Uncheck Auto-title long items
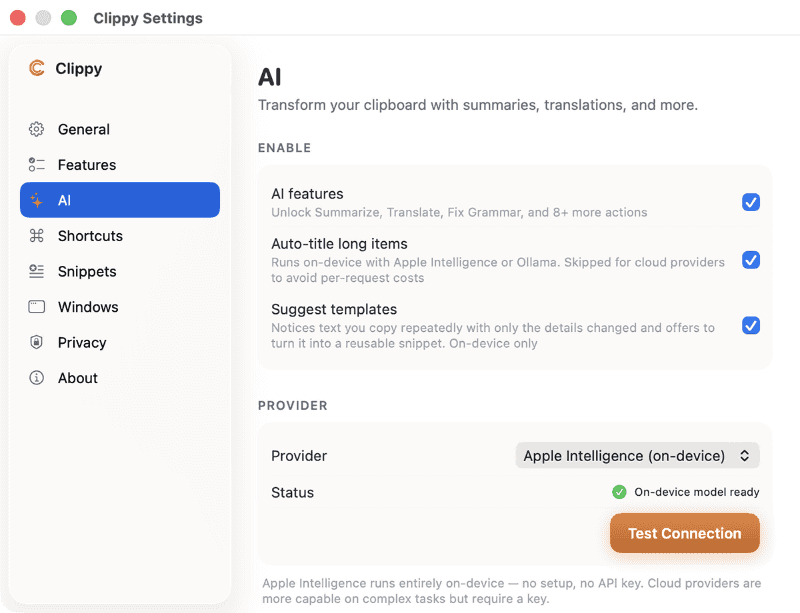Viewport: 800px width, 613px height. pyautogui.click(x=751, y=260)
